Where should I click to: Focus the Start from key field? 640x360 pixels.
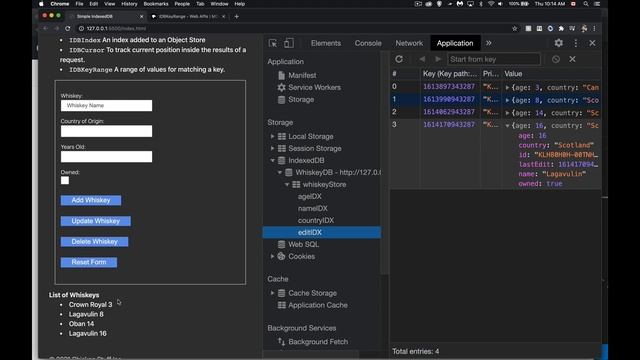click(494, 59)
